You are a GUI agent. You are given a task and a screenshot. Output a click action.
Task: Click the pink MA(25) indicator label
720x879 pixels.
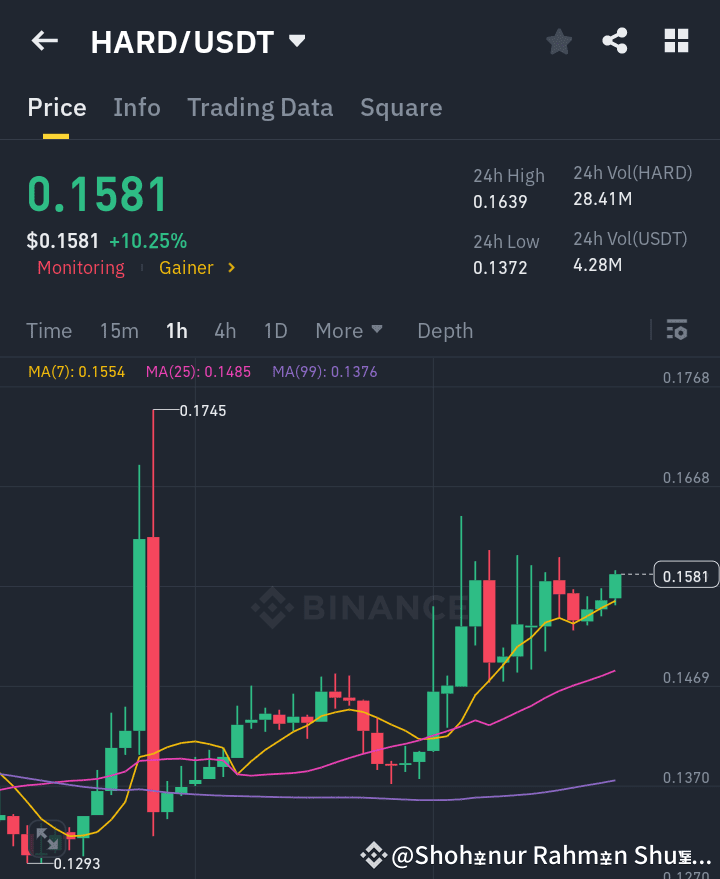click(198, 370)
